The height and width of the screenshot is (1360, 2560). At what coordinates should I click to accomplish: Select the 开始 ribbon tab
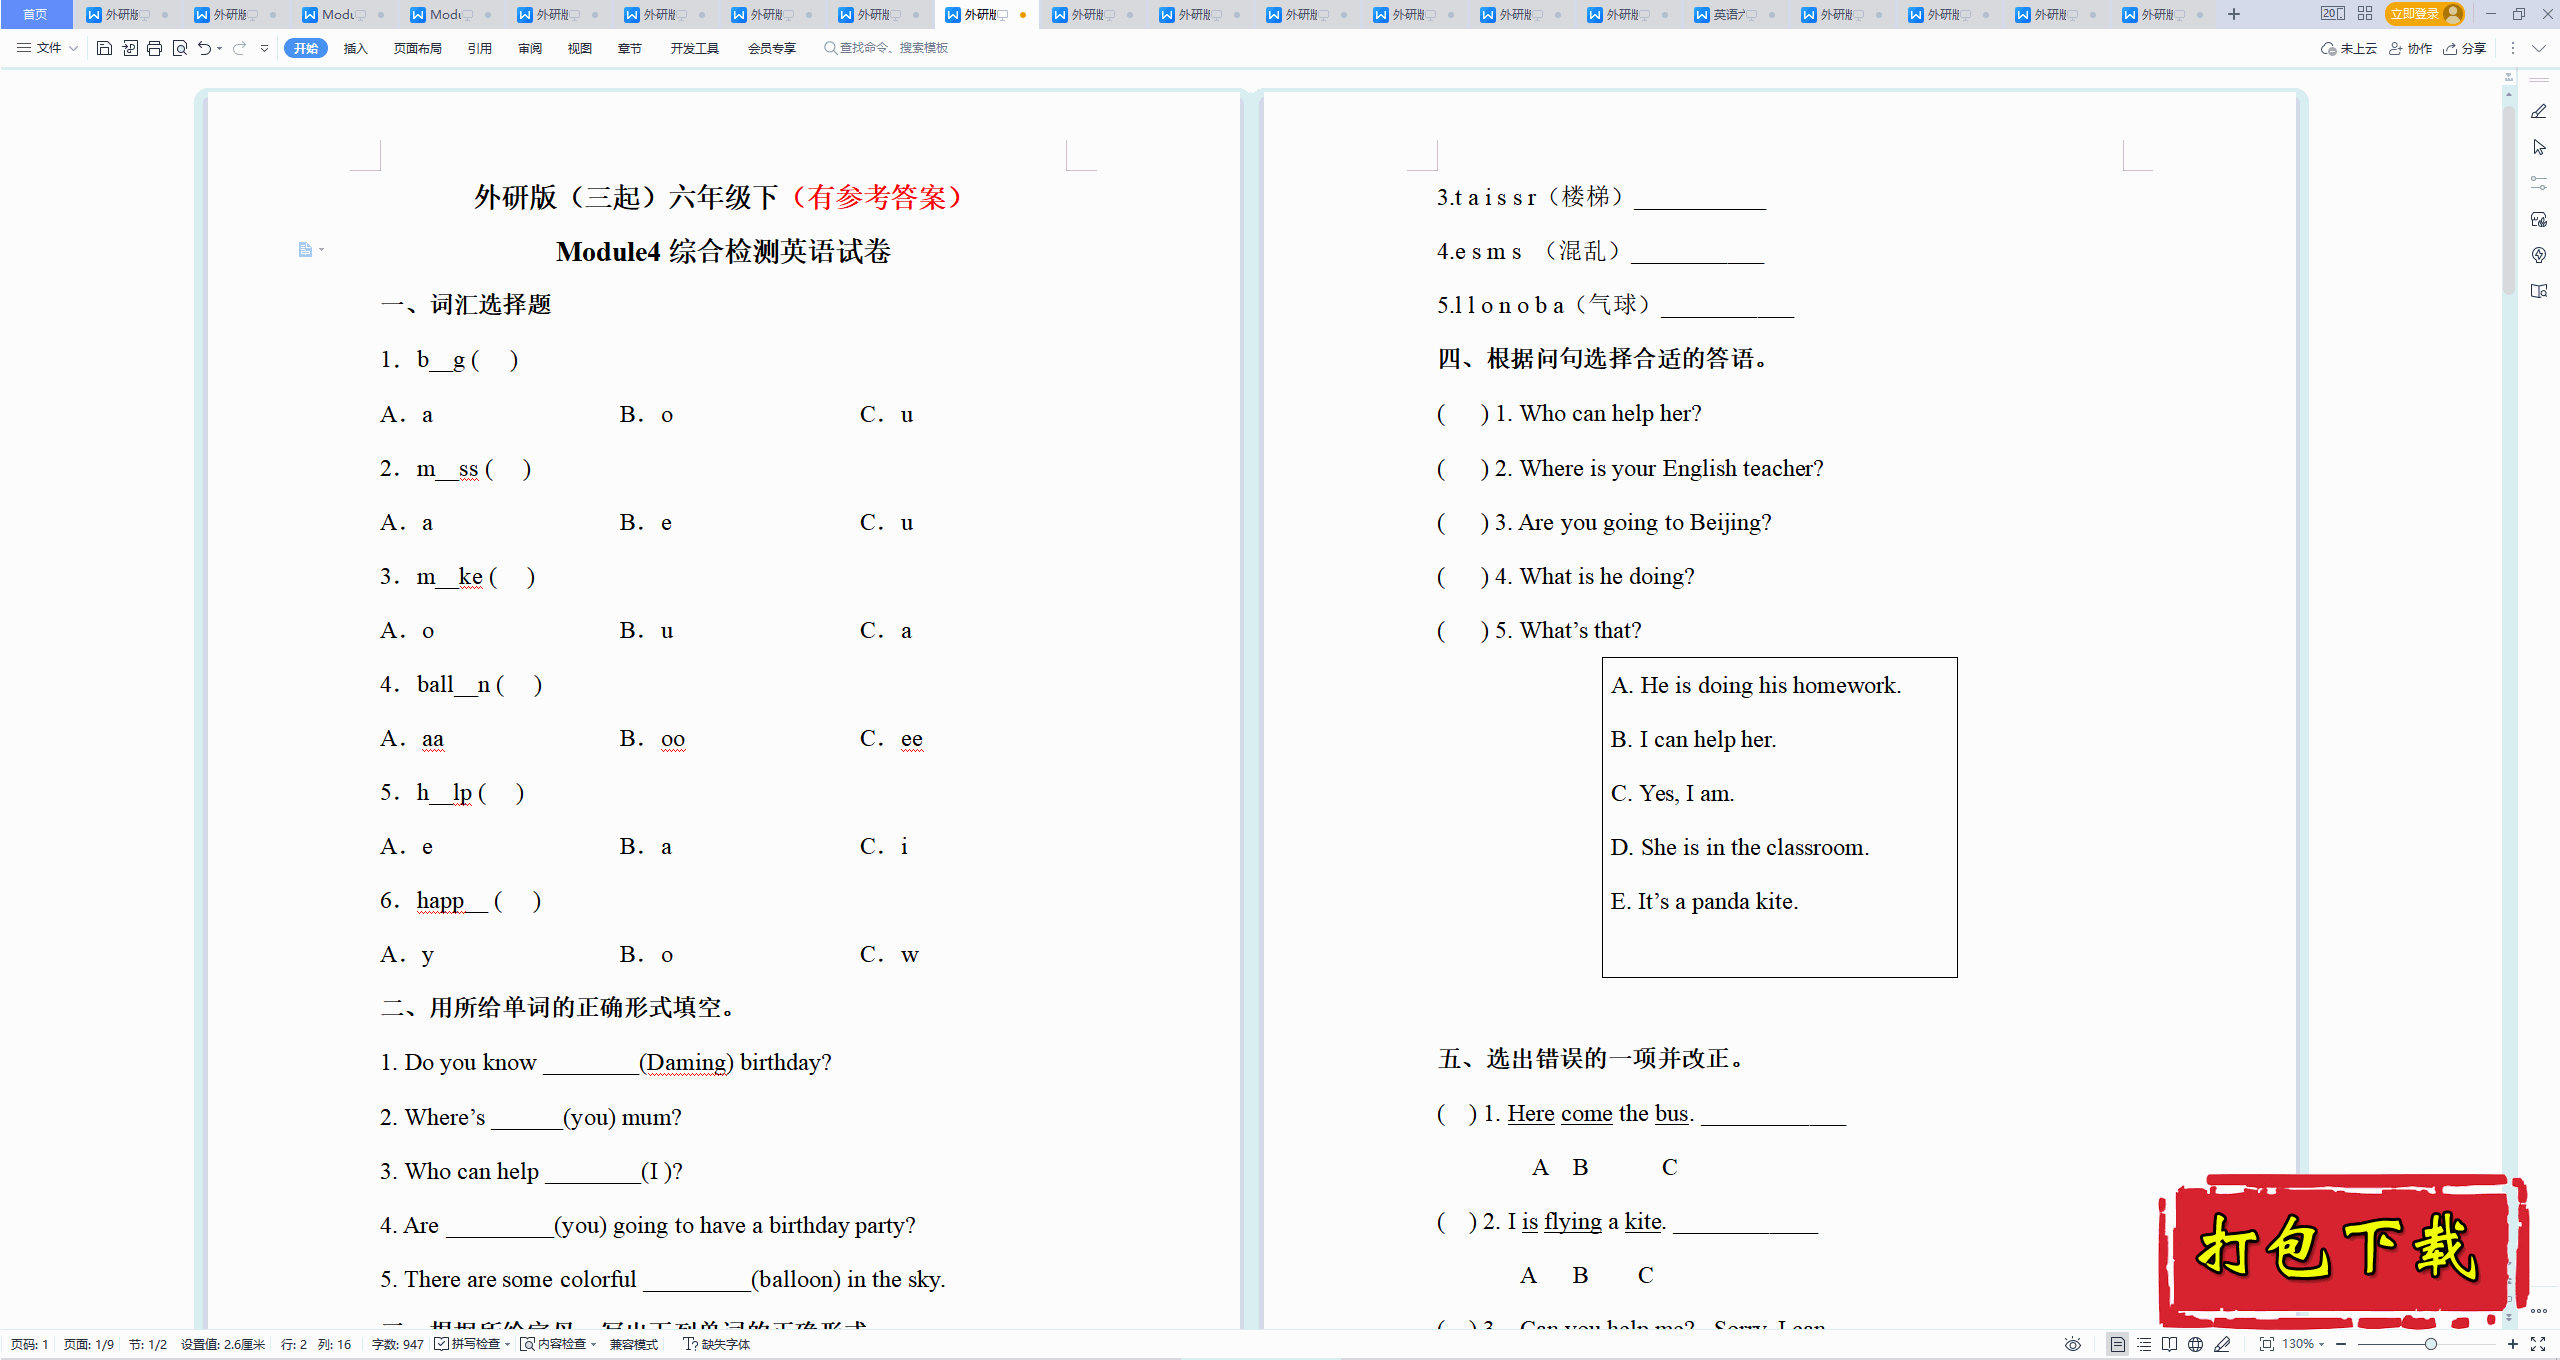306,48
